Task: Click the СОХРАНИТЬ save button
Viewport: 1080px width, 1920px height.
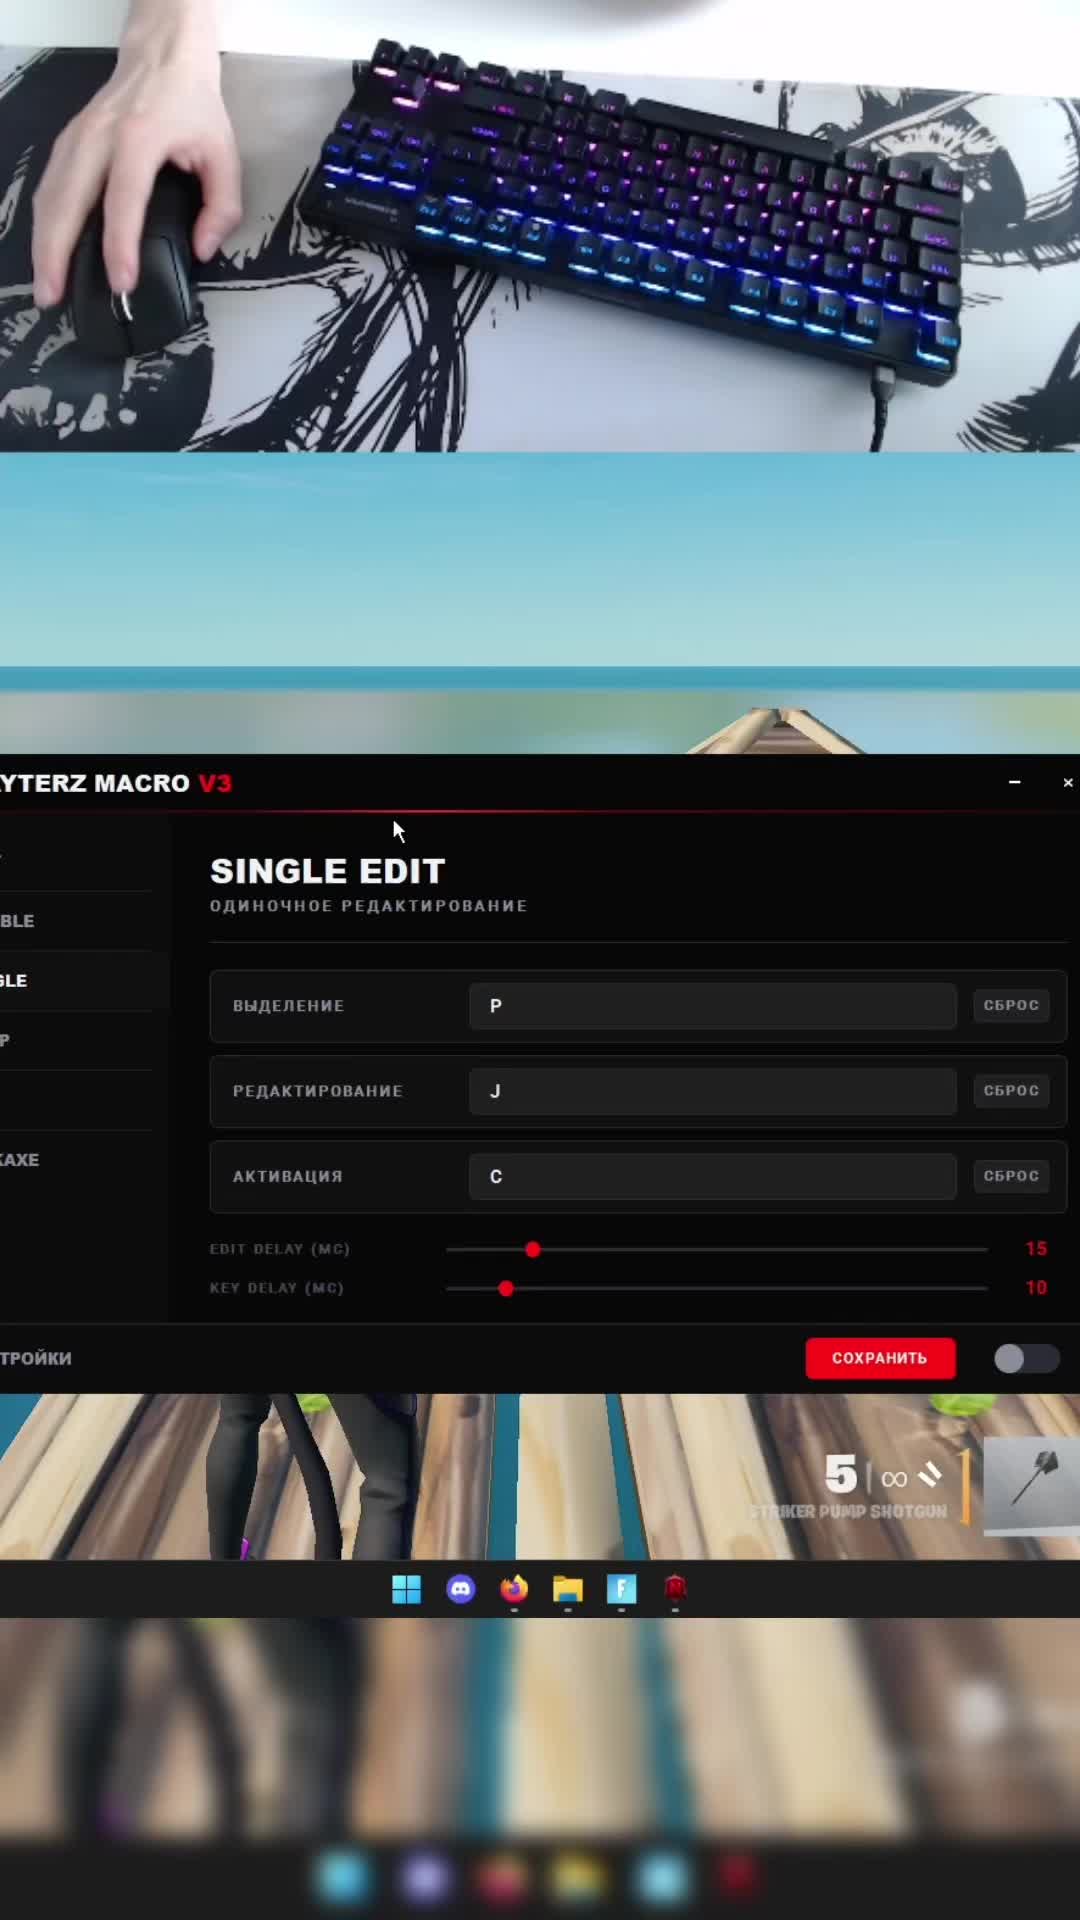Action: [x=880, y=1358]
